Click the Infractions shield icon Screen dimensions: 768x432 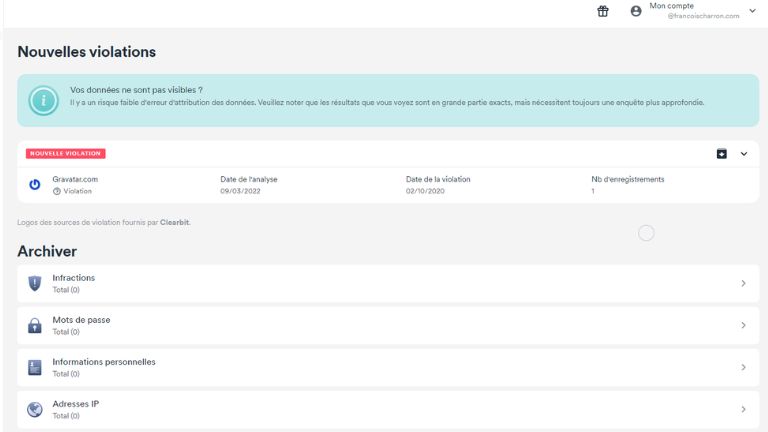[x=35, y=284]
